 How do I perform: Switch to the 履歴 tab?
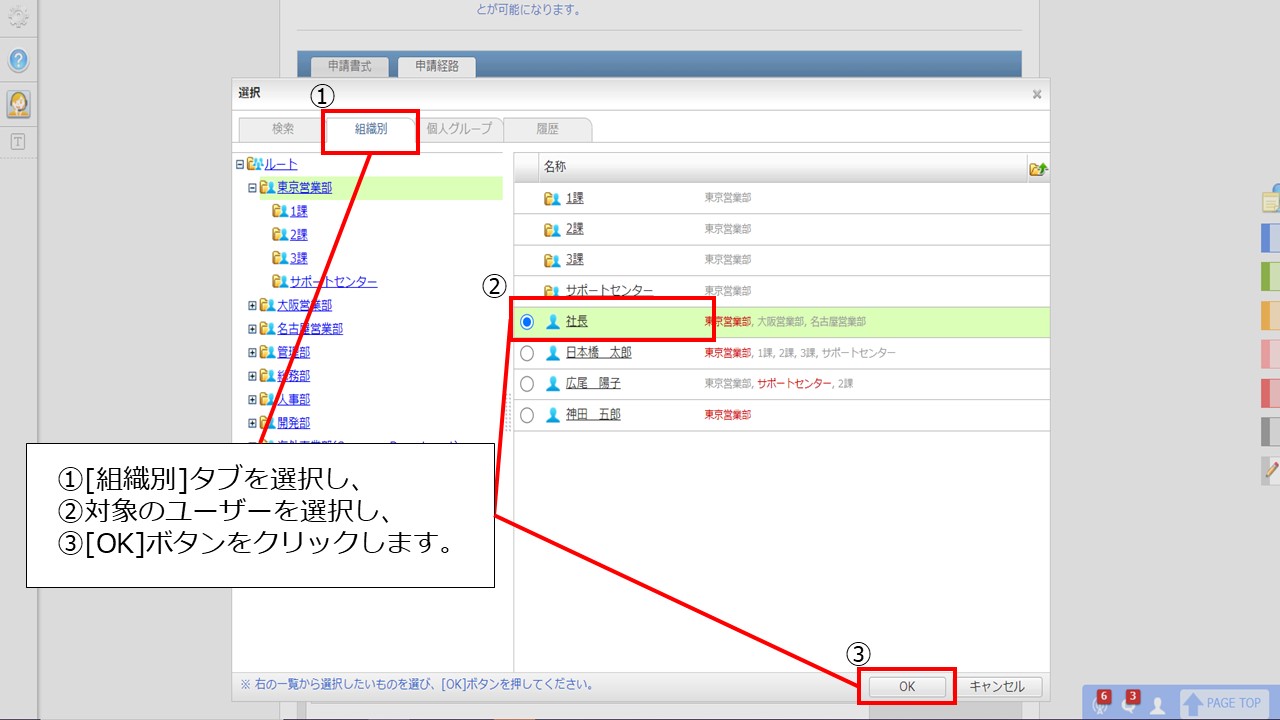pos(547,129)
